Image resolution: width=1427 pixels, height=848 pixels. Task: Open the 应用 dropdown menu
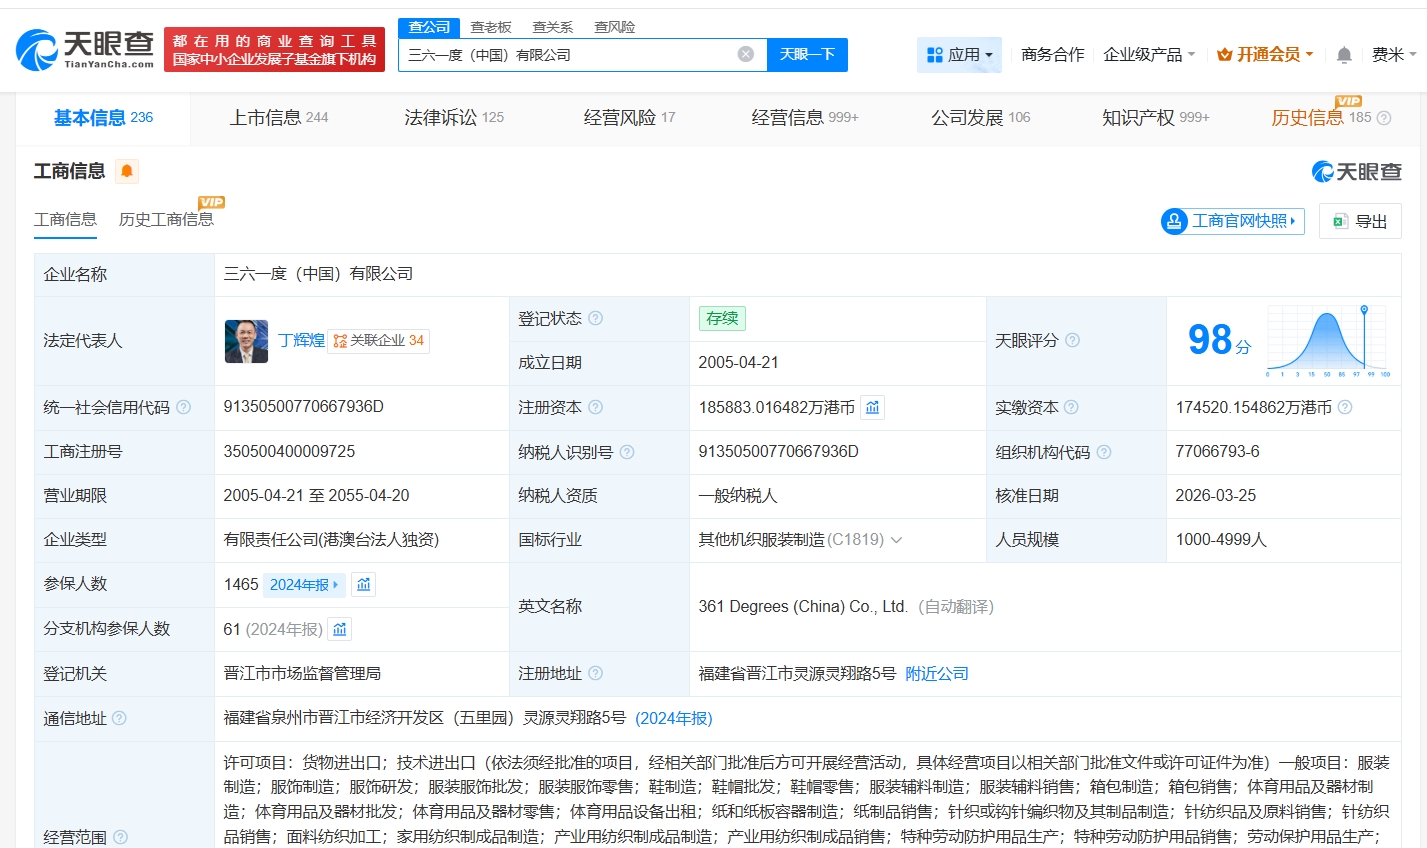959,55
